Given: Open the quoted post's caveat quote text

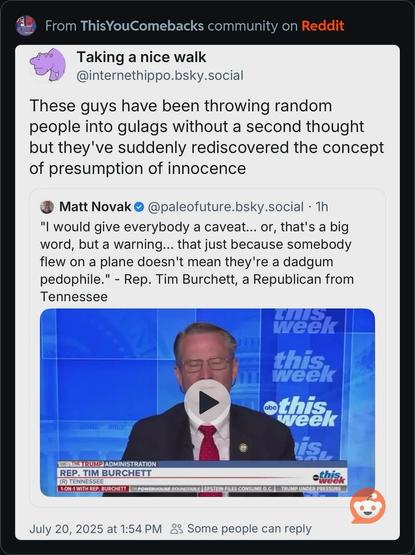Looking at the screenshot, I should (x=197, y=262).
